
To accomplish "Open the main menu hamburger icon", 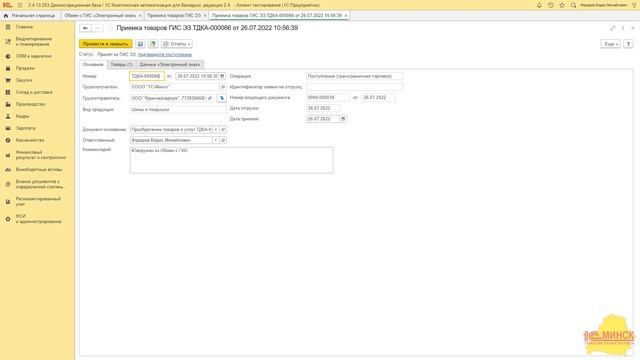I will [20, 5].
